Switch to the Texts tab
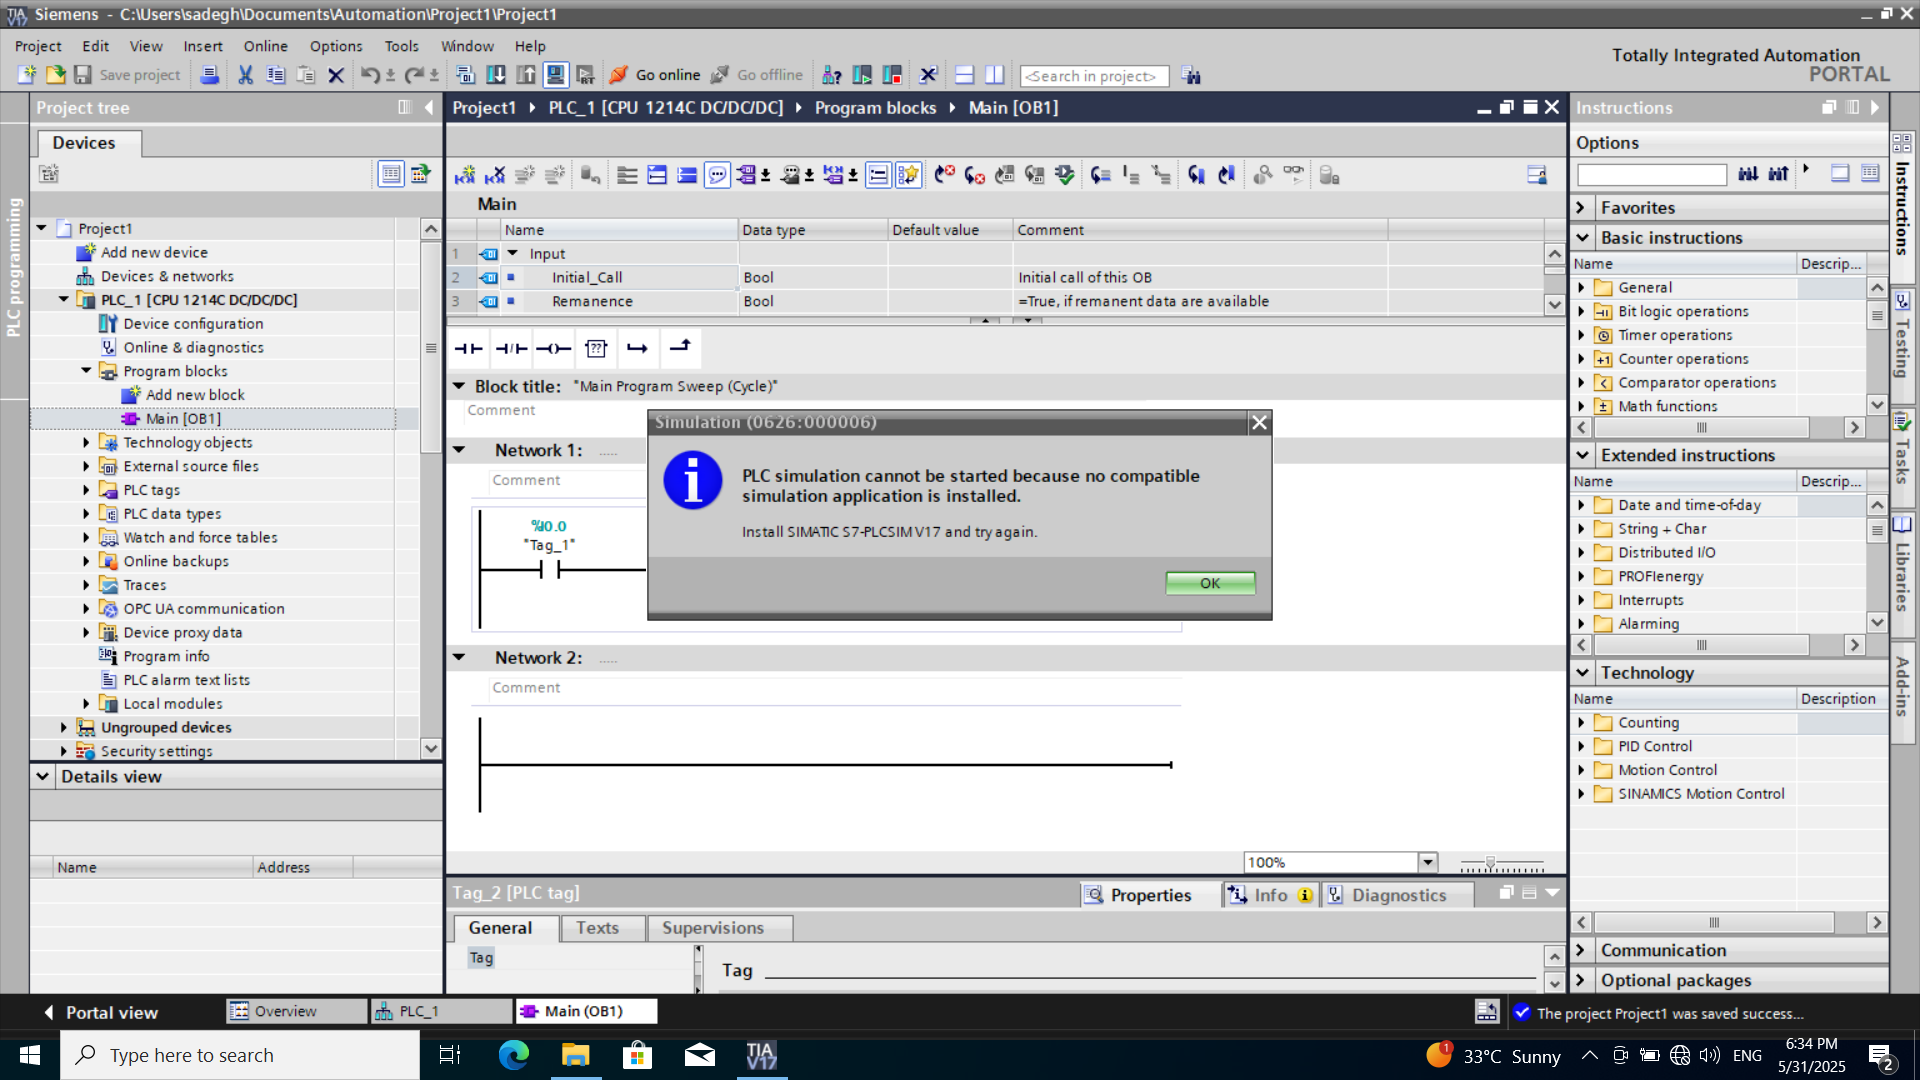The width and height of the screenshot is (1920, 1080). pyautogui.click(x=598, y=928)
